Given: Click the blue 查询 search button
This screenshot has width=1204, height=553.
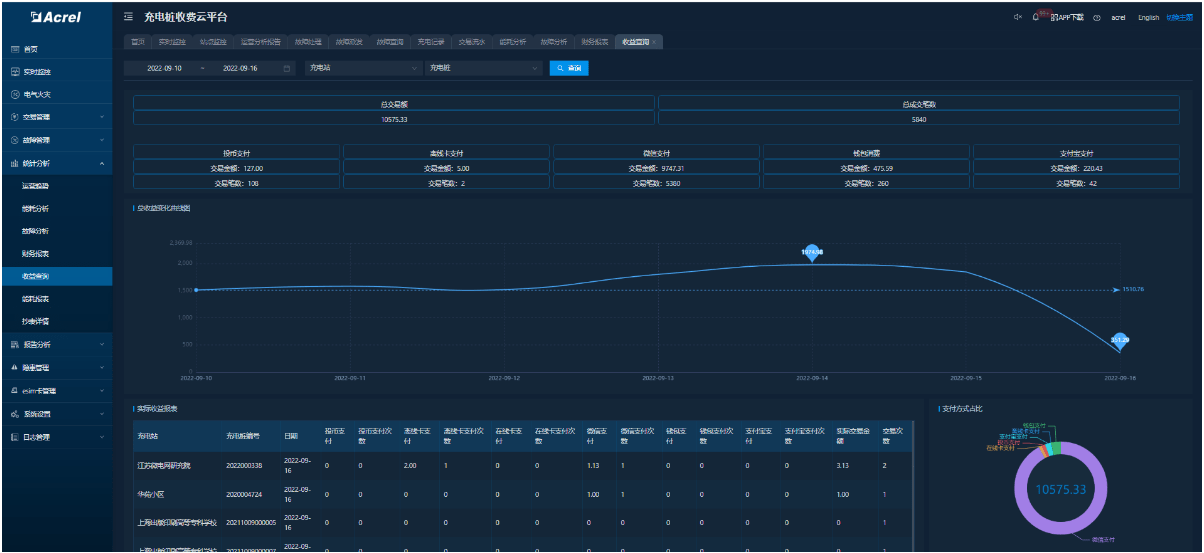Looking at the screenshot, I should click(569, 68).
